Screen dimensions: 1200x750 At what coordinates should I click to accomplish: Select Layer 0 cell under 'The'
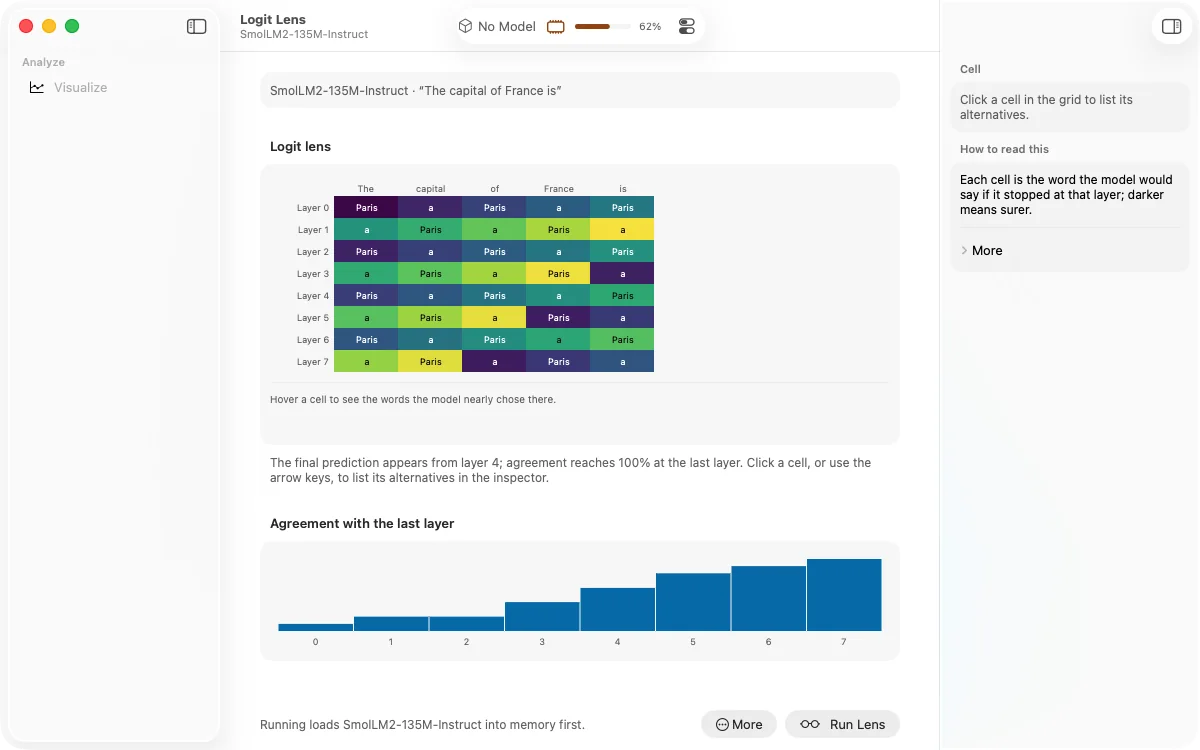366,208
